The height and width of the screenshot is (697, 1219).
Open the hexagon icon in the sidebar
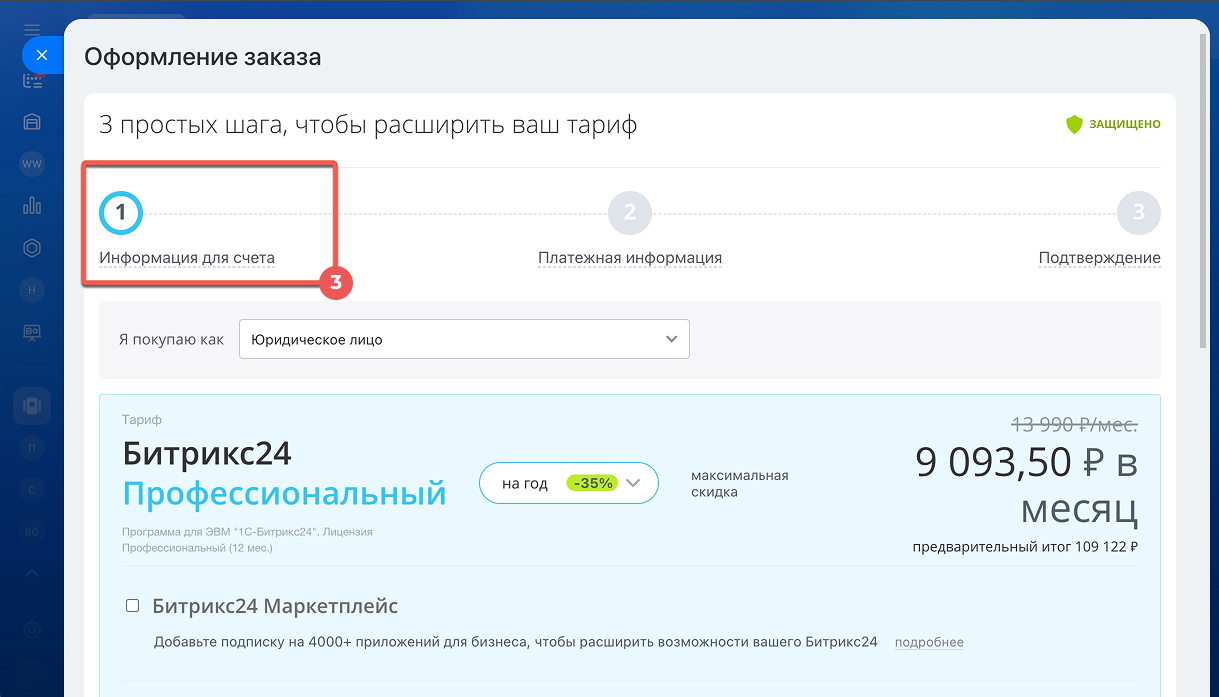point(32,248)
